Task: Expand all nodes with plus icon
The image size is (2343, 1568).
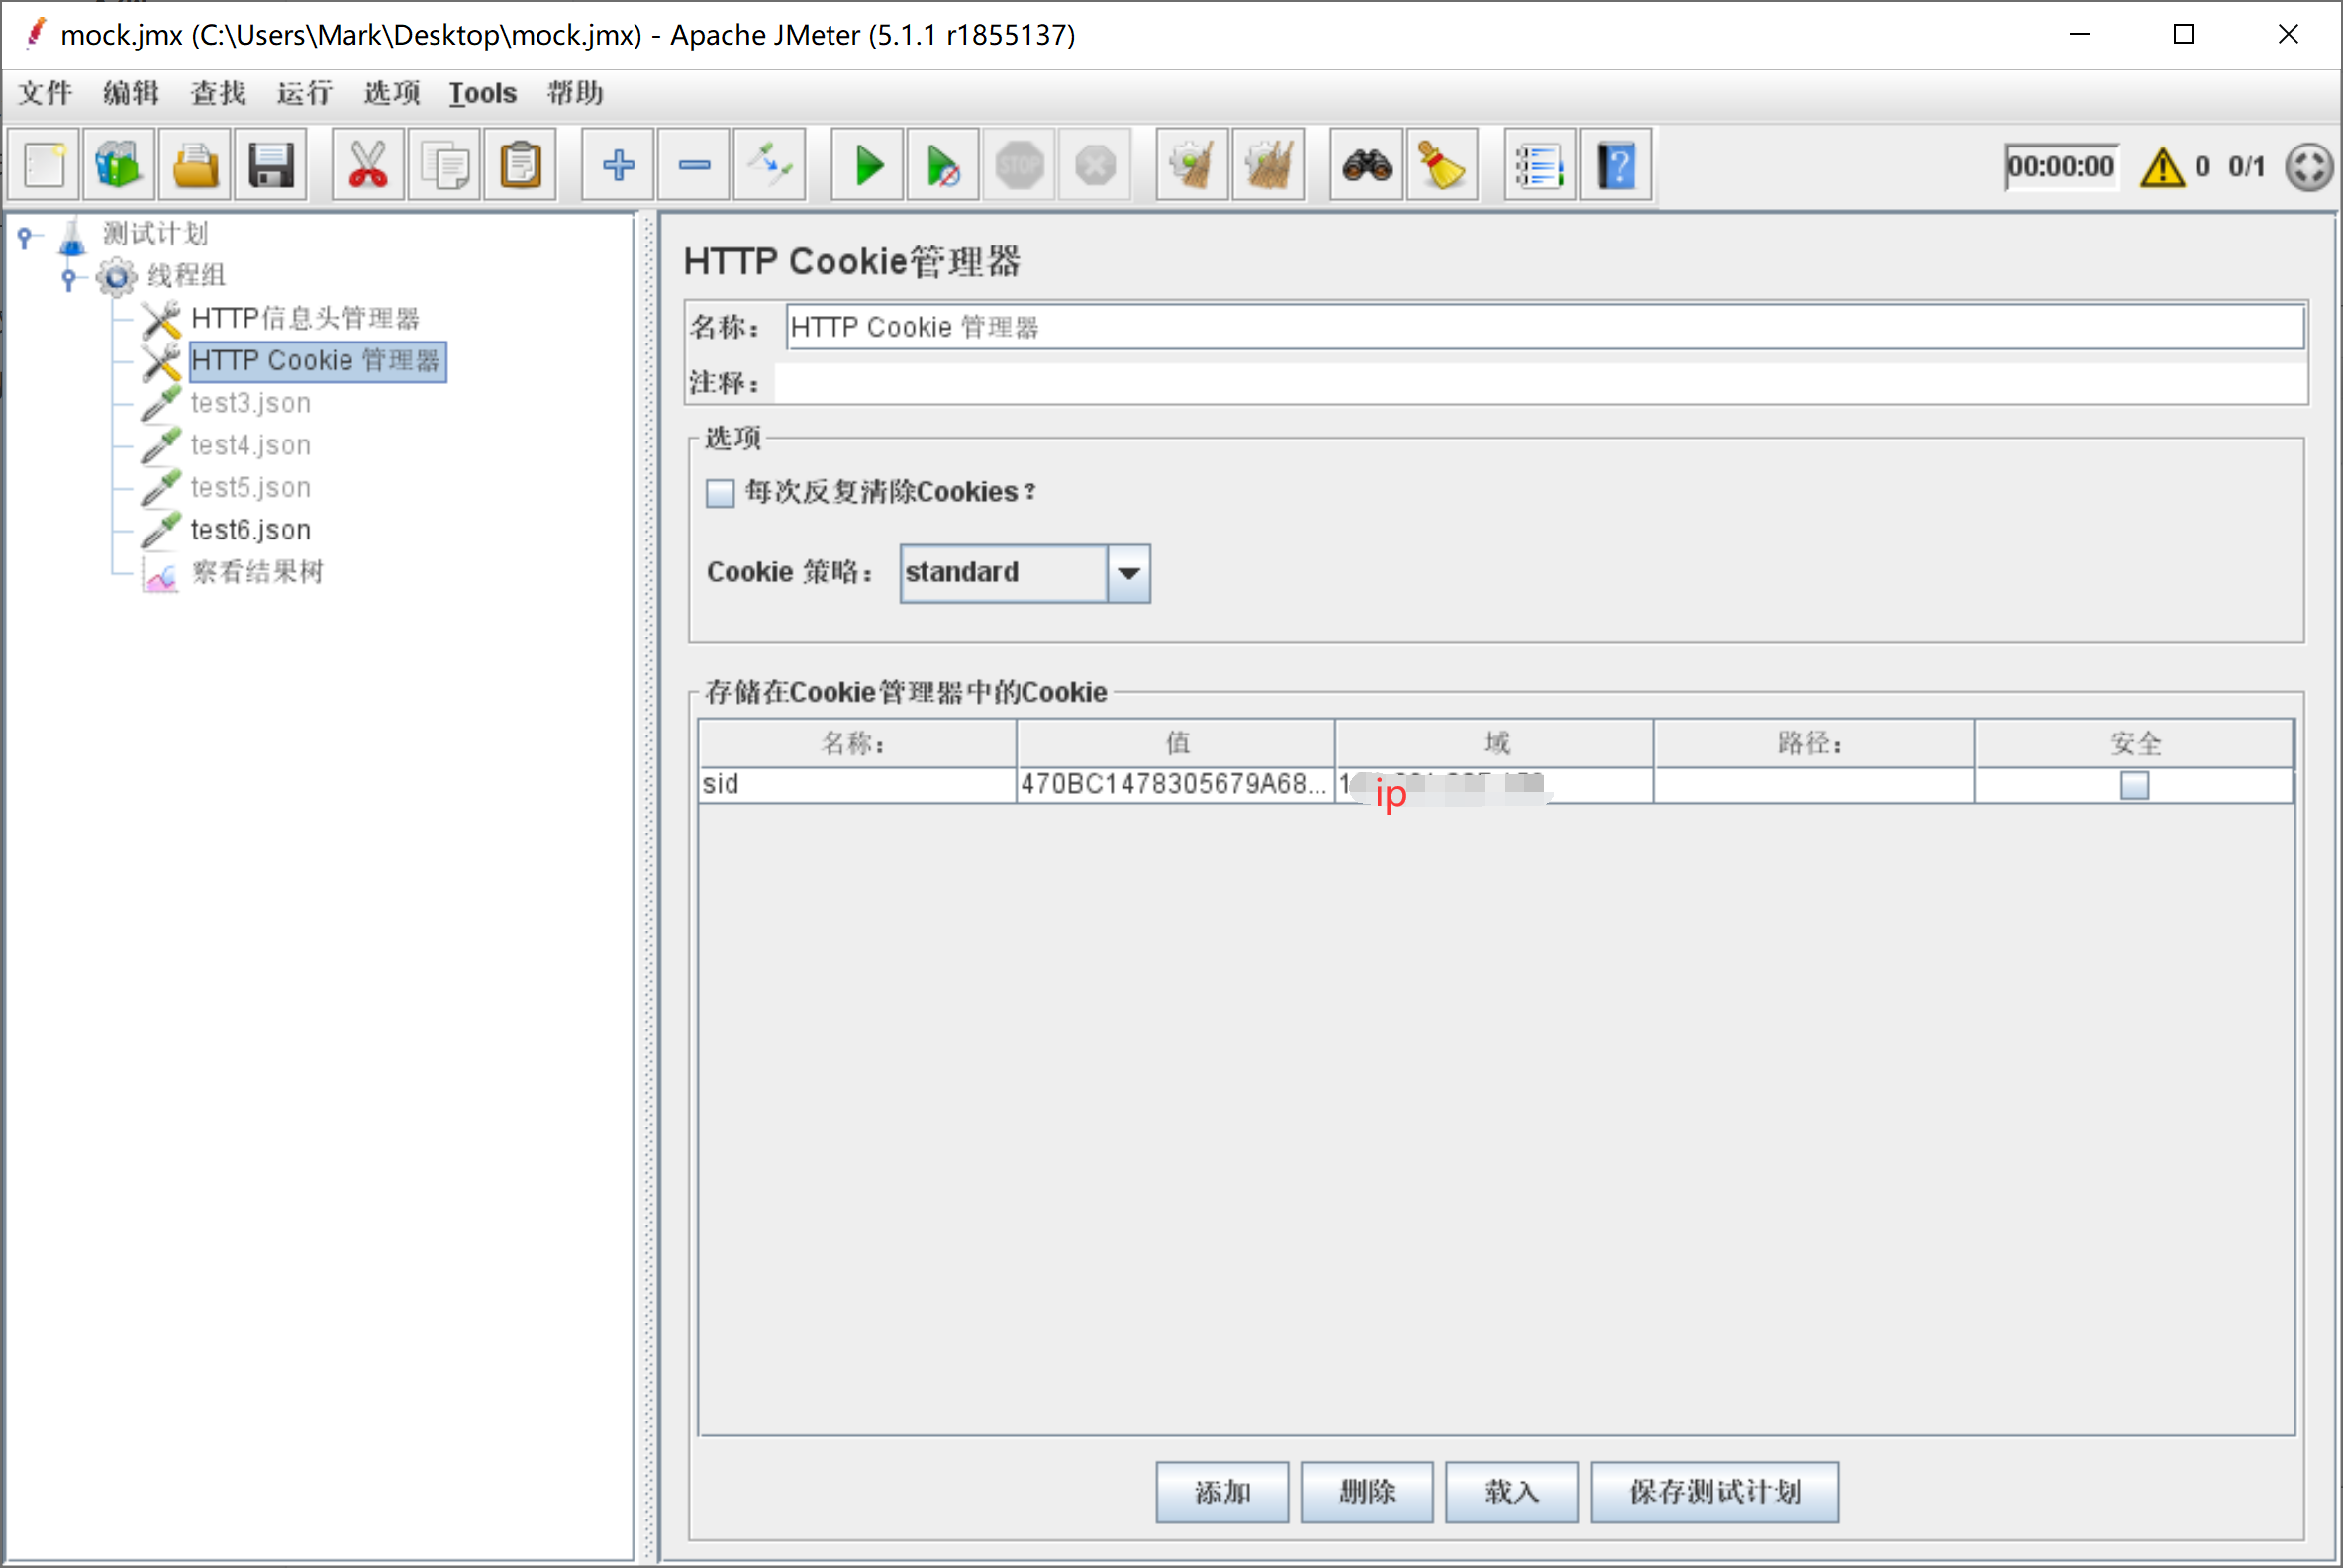Action: pyautogui.click(x=618, y=165)
